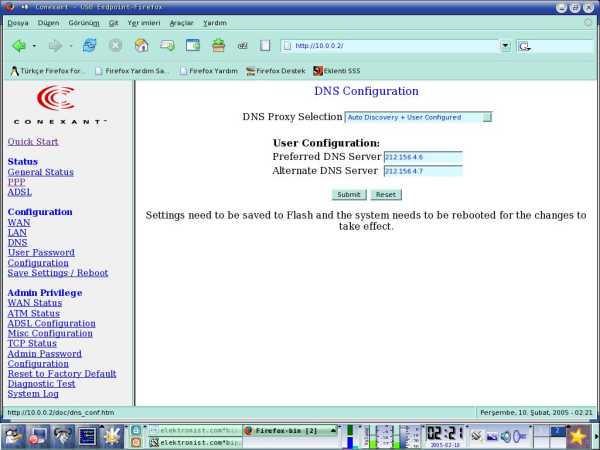
Task: Click the Back arrow in Firefox toolbar
Action: [x=18, y=45]
